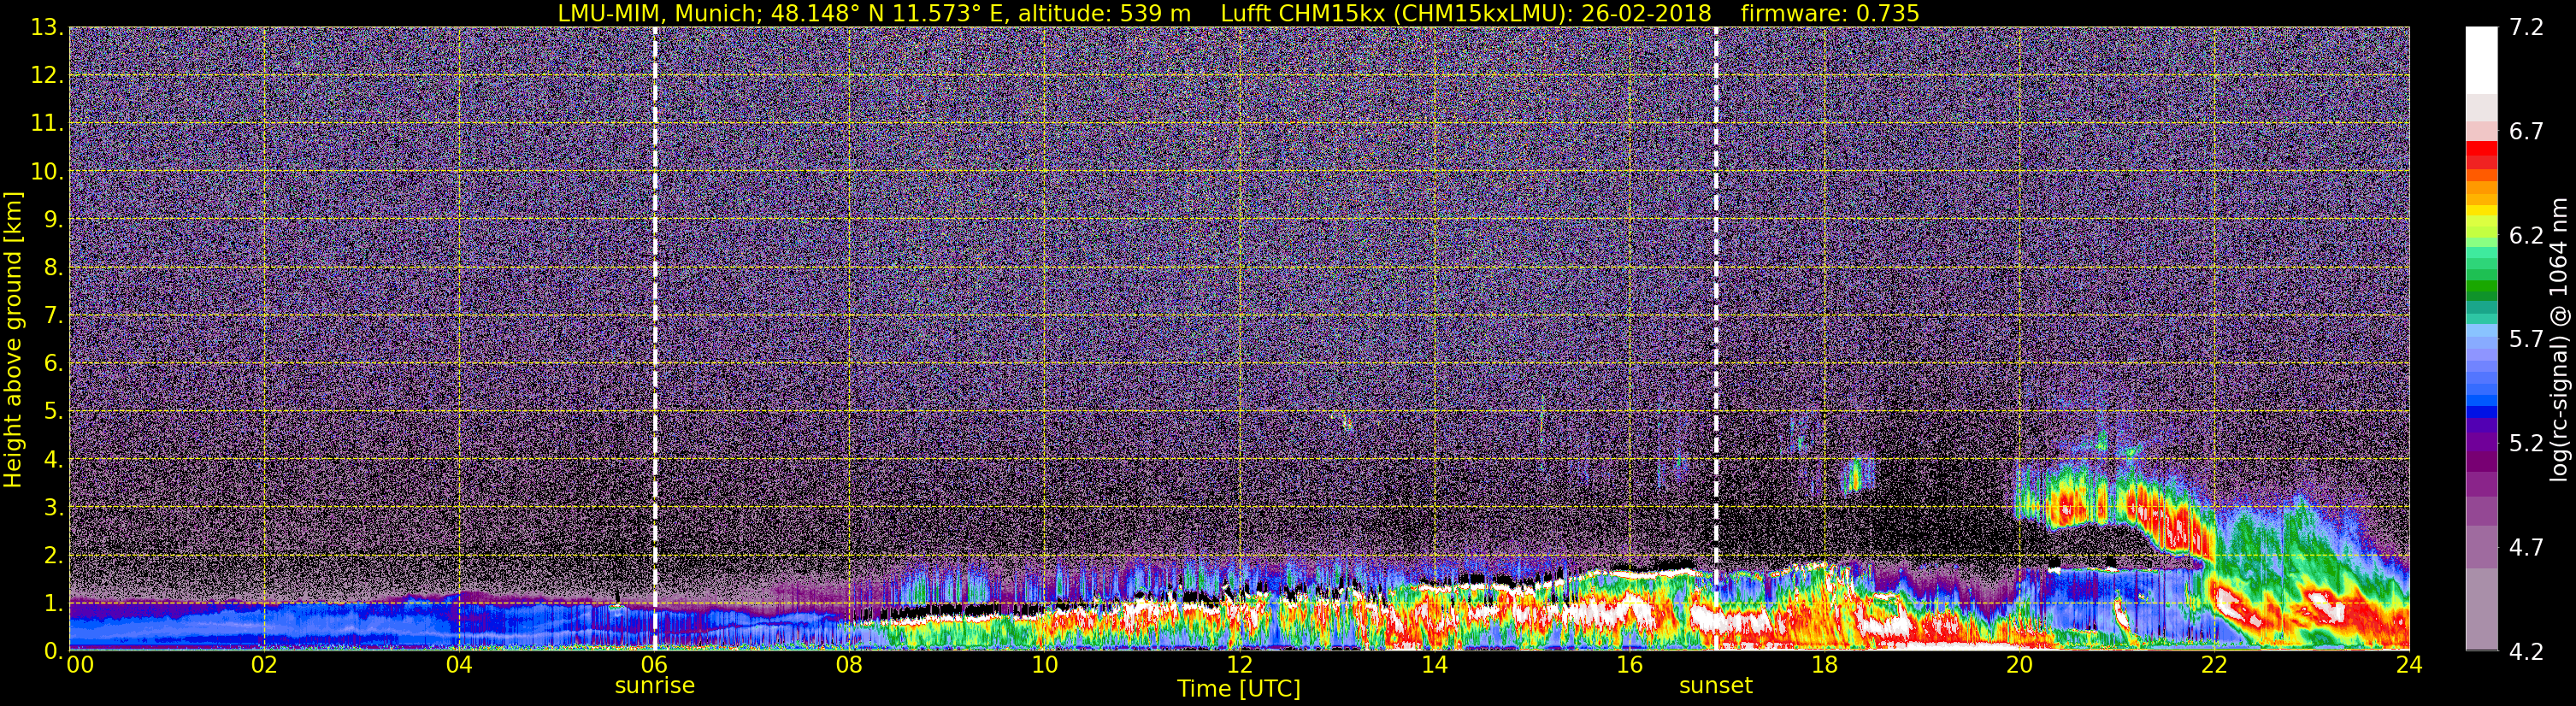The width and height of the screenshot is (2576, 706).
Task: Click the '5.' height tick label
Action: (52, 411)
